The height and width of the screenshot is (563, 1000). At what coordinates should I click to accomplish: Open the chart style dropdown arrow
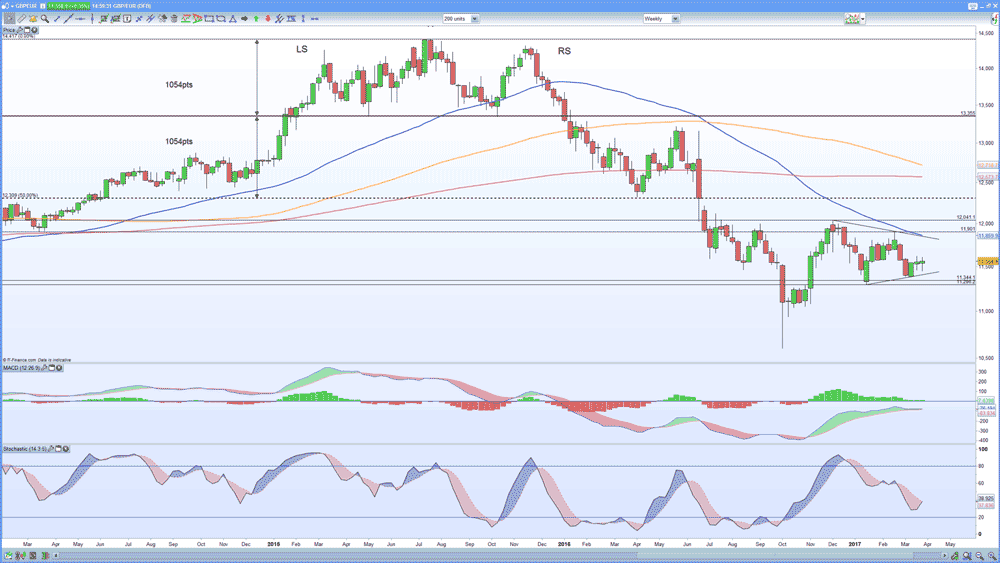[862, 19]
